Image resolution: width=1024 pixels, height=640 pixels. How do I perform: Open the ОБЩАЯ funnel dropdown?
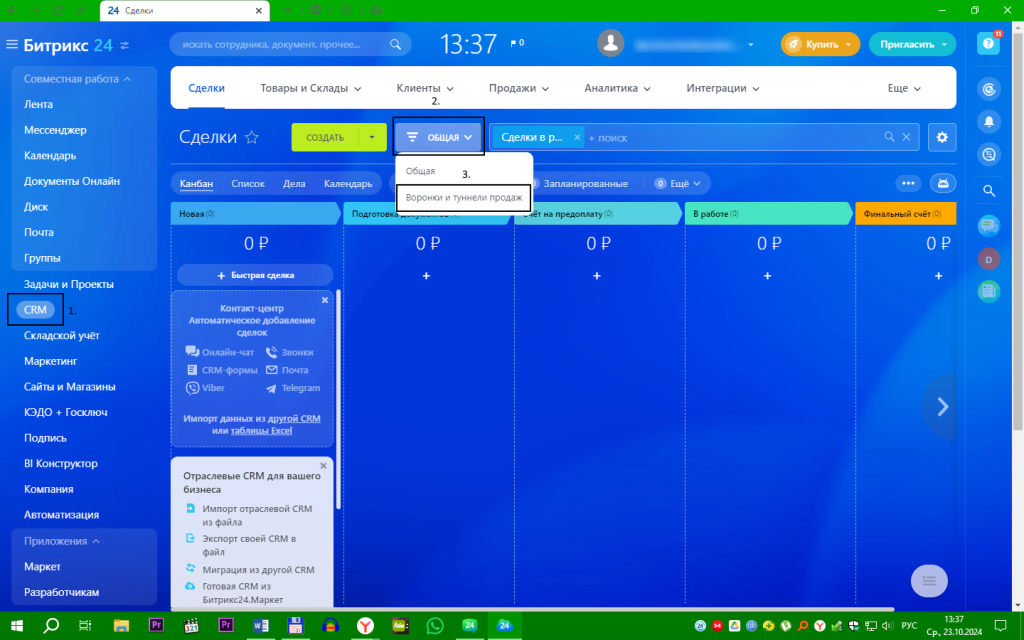[438, 137]
